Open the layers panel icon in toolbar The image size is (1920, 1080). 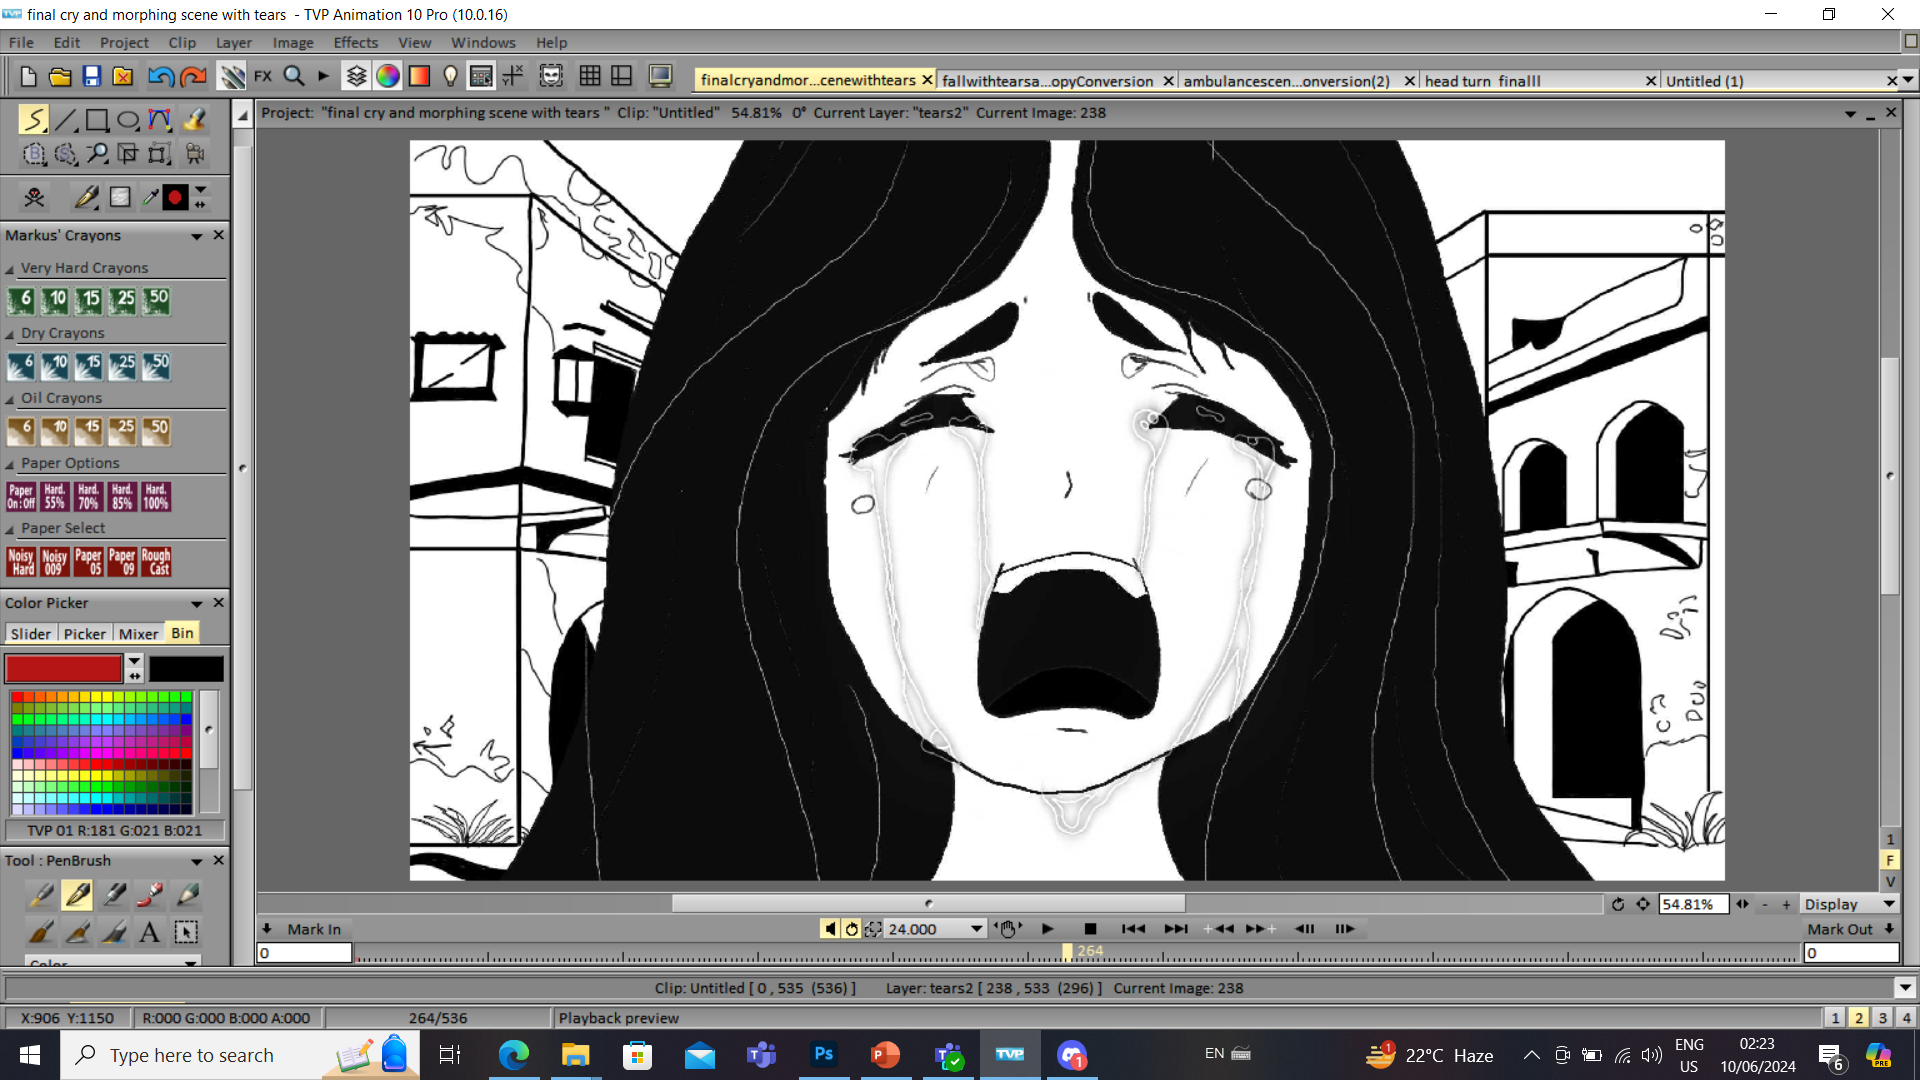pos(356,76)
